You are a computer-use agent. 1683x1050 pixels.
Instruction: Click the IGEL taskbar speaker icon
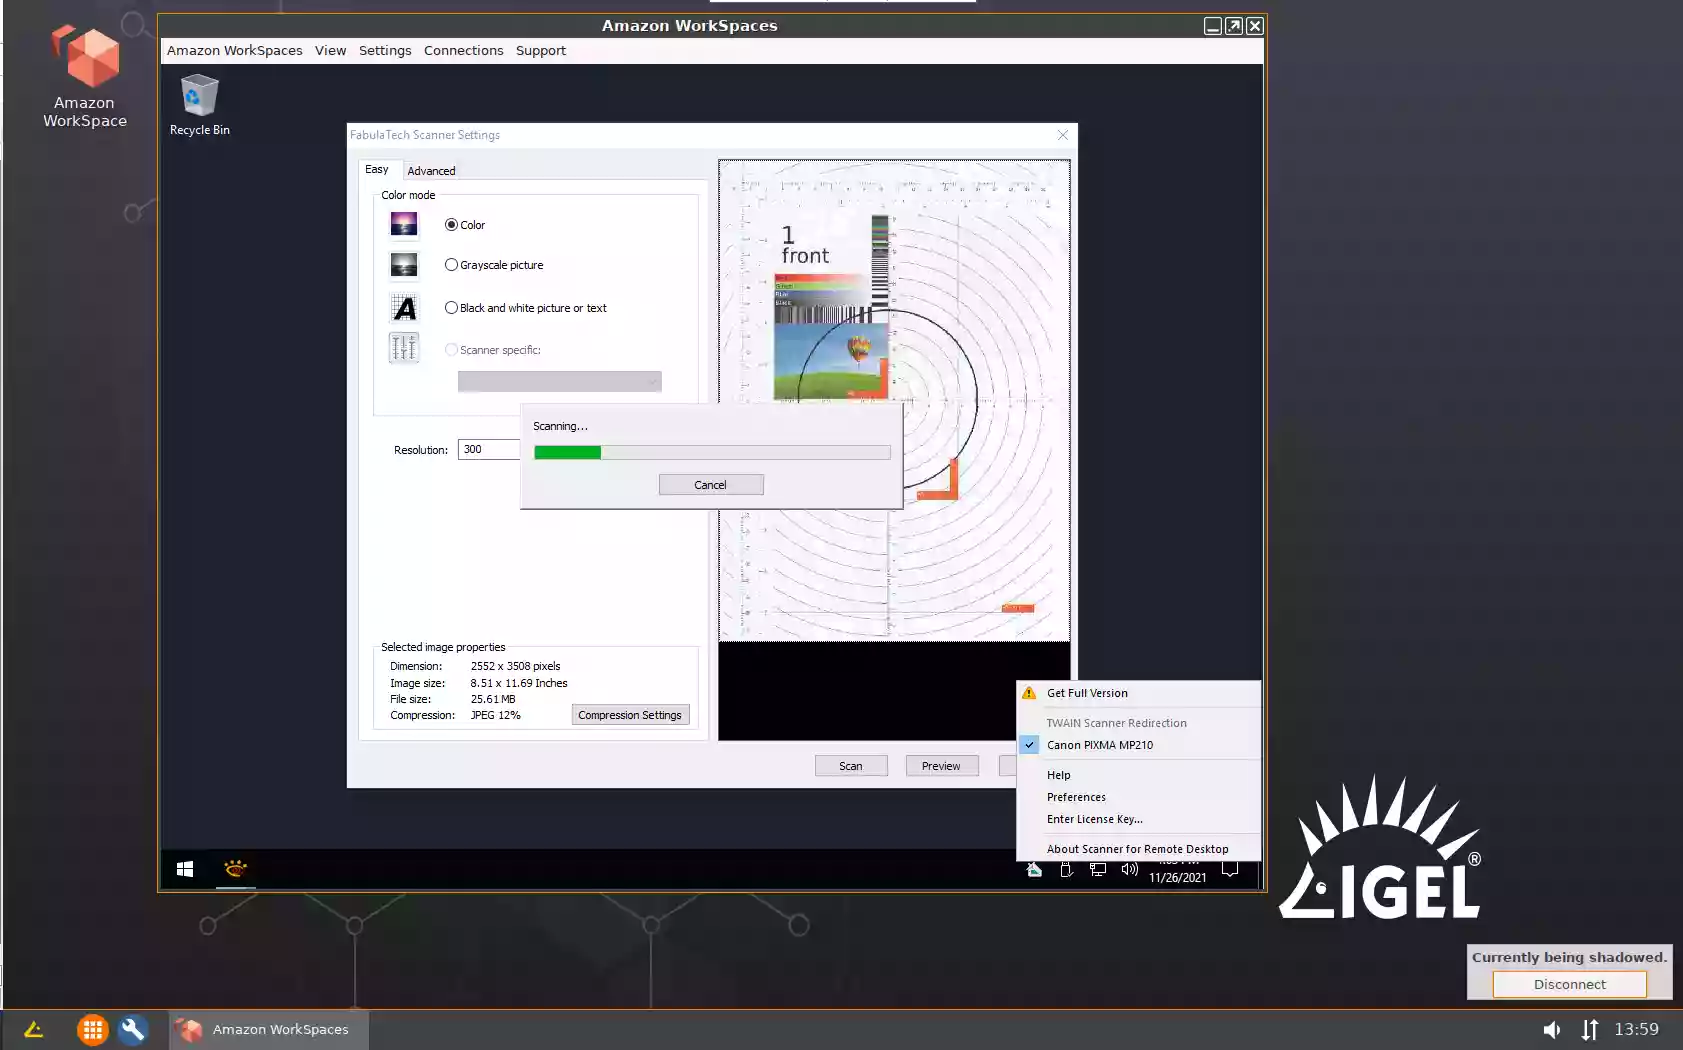(x=1551, y=1029)
